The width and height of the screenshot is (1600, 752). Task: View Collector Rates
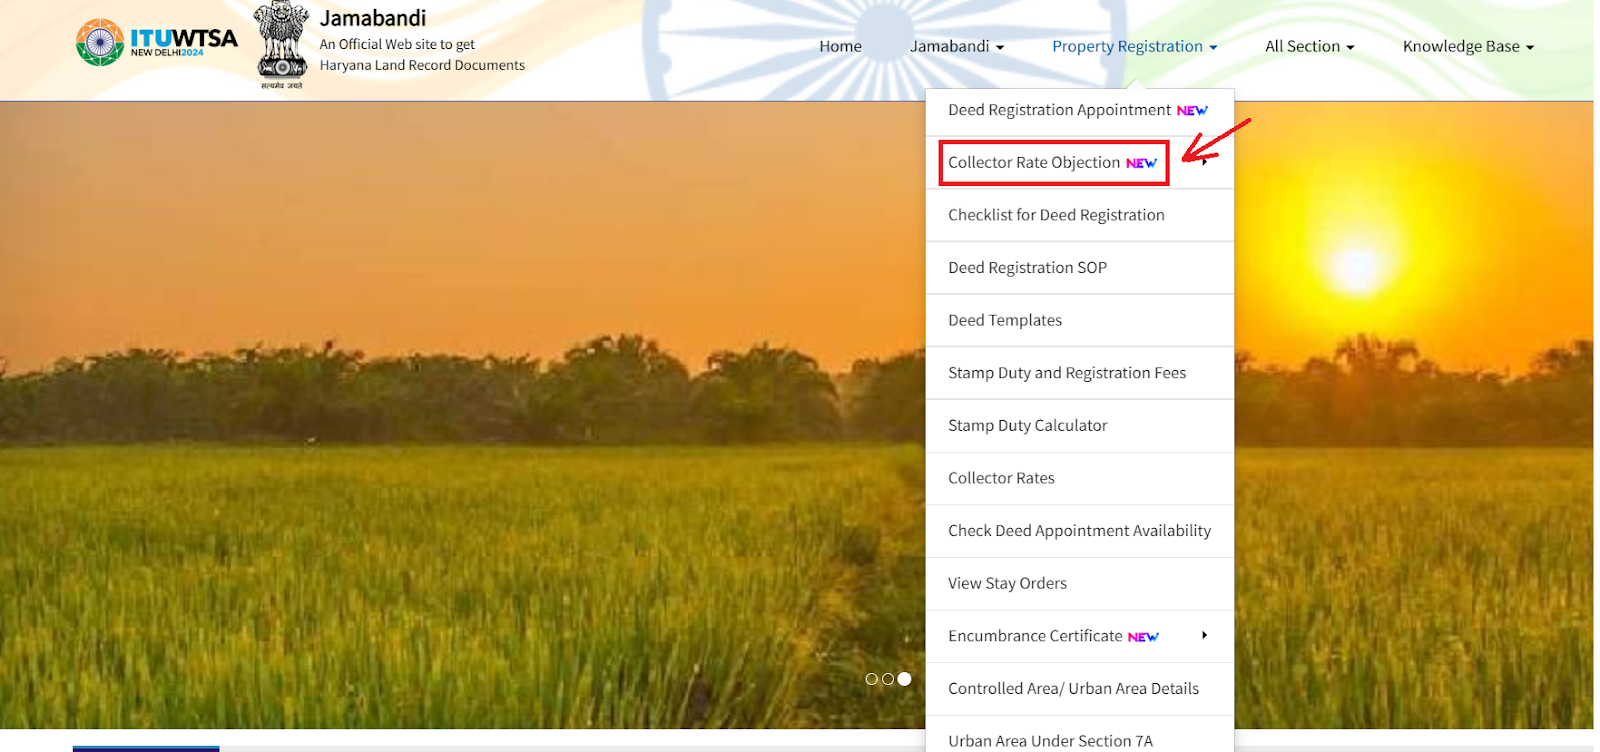(x=1001, y=478)
